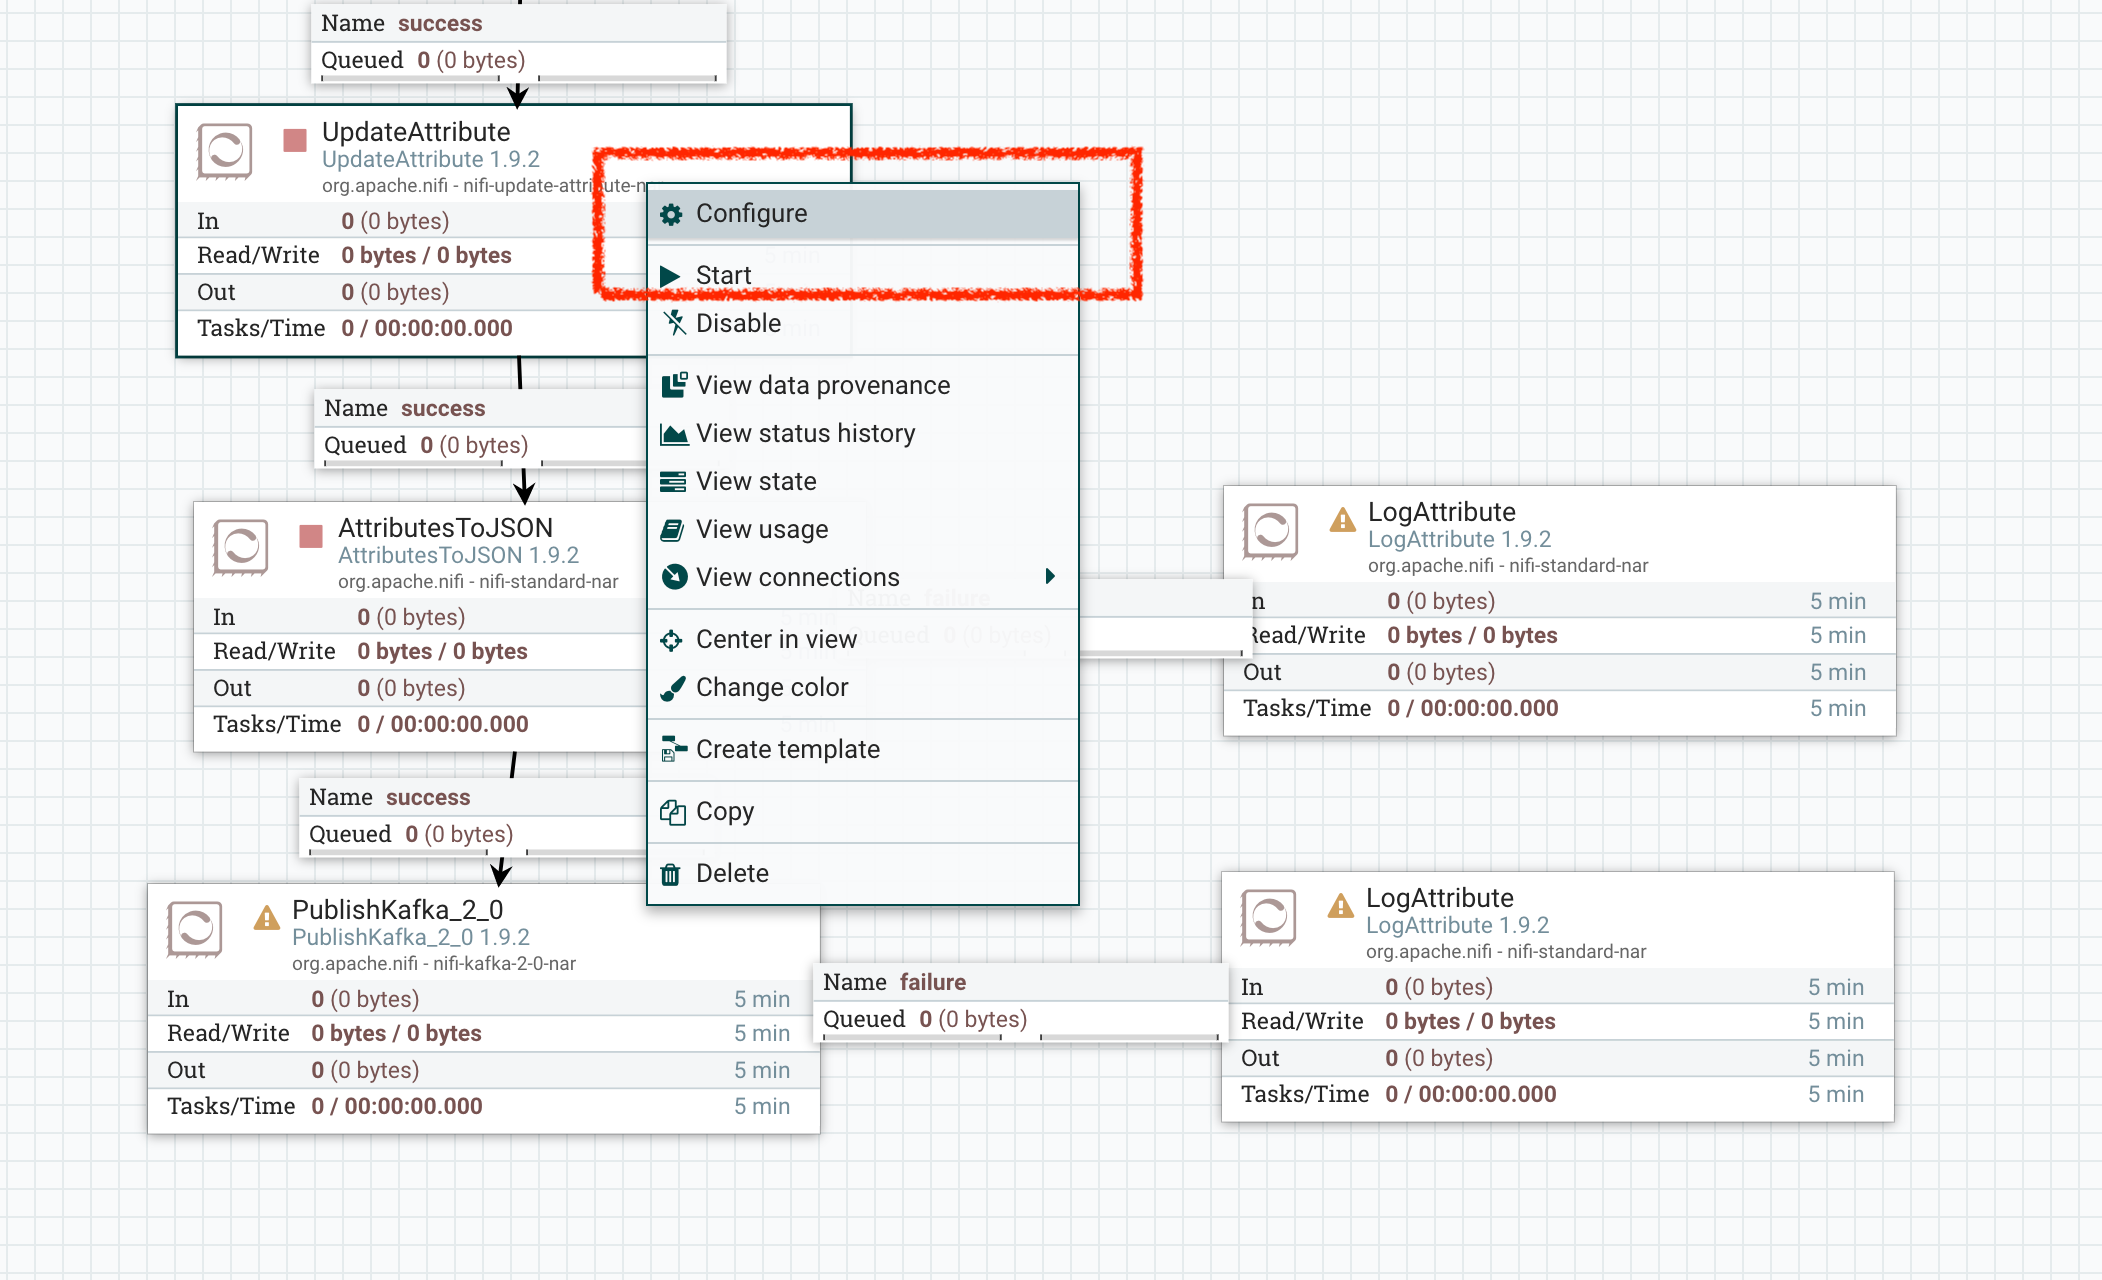This screenshot has width=2102, height=1280.
Task: Select View state menu entry
Action: pos(756,482)
